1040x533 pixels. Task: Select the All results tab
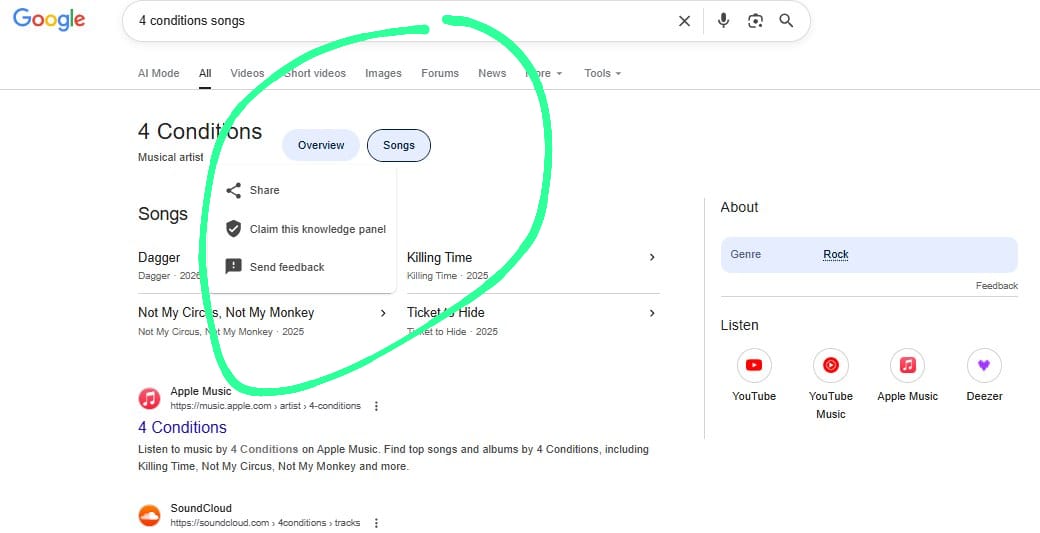(x=205, y=74)
